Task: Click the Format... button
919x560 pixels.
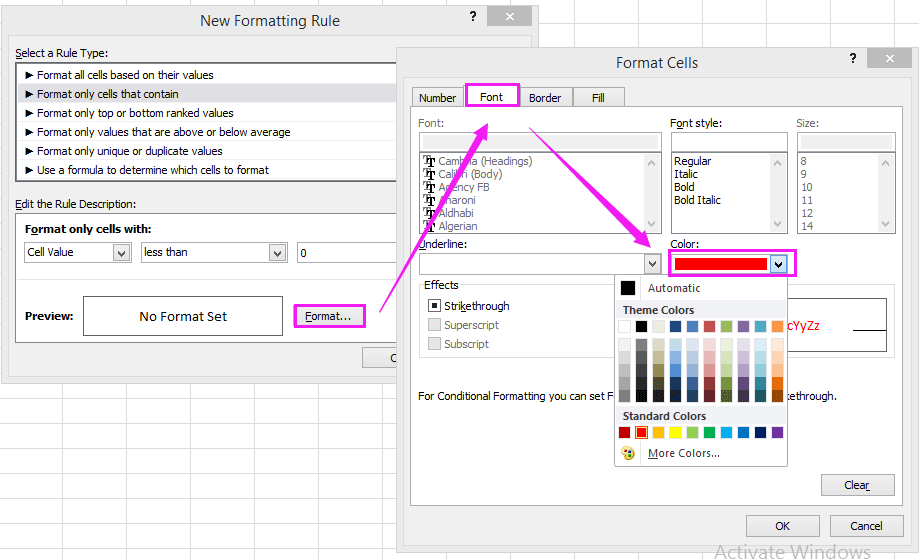Action: [x=329, y=316]
